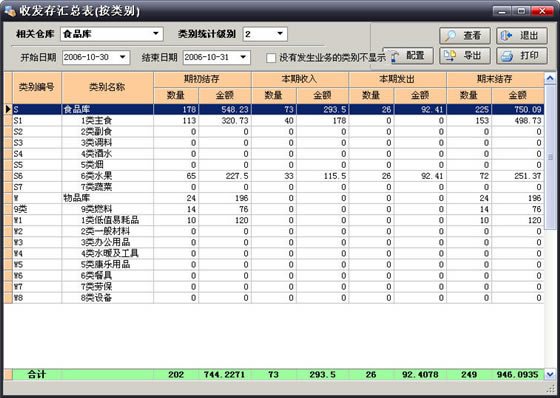Click the scrollbar down arrow
Viewport: 560px width, 398px height.
click(550, 374)
